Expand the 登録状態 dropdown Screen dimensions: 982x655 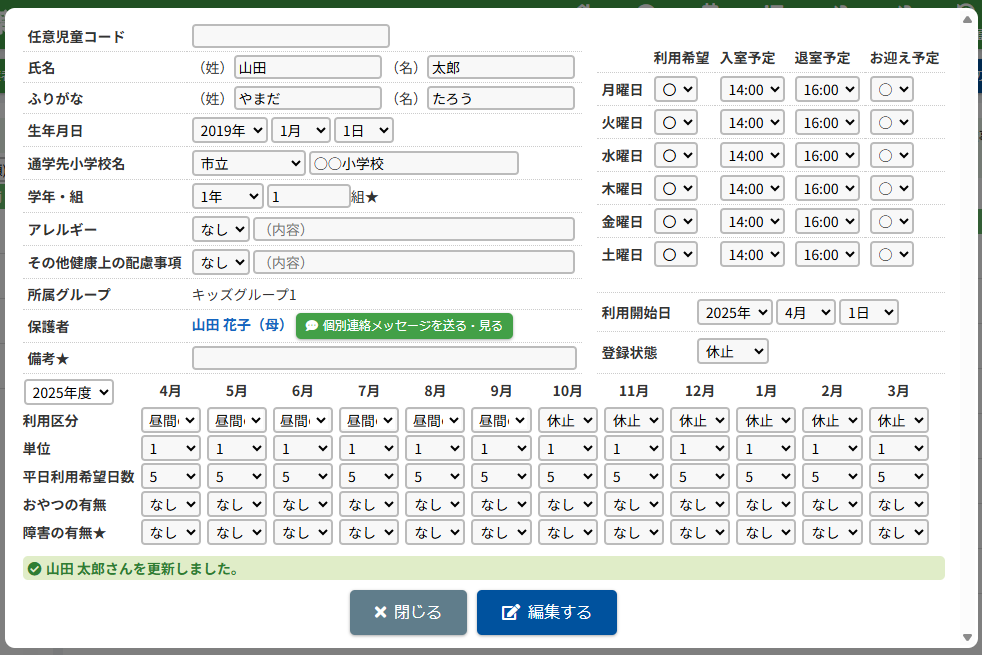coord(732,352)
